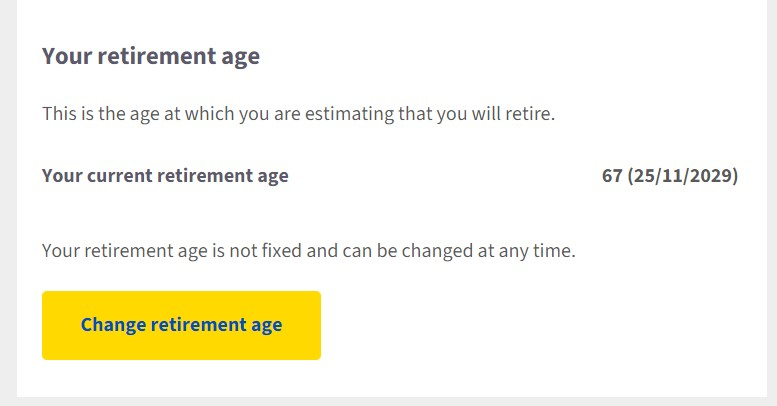Click the "Your current retirement age" label
Viewport: 777px width, 406px height.
click(x=165, y=176)
